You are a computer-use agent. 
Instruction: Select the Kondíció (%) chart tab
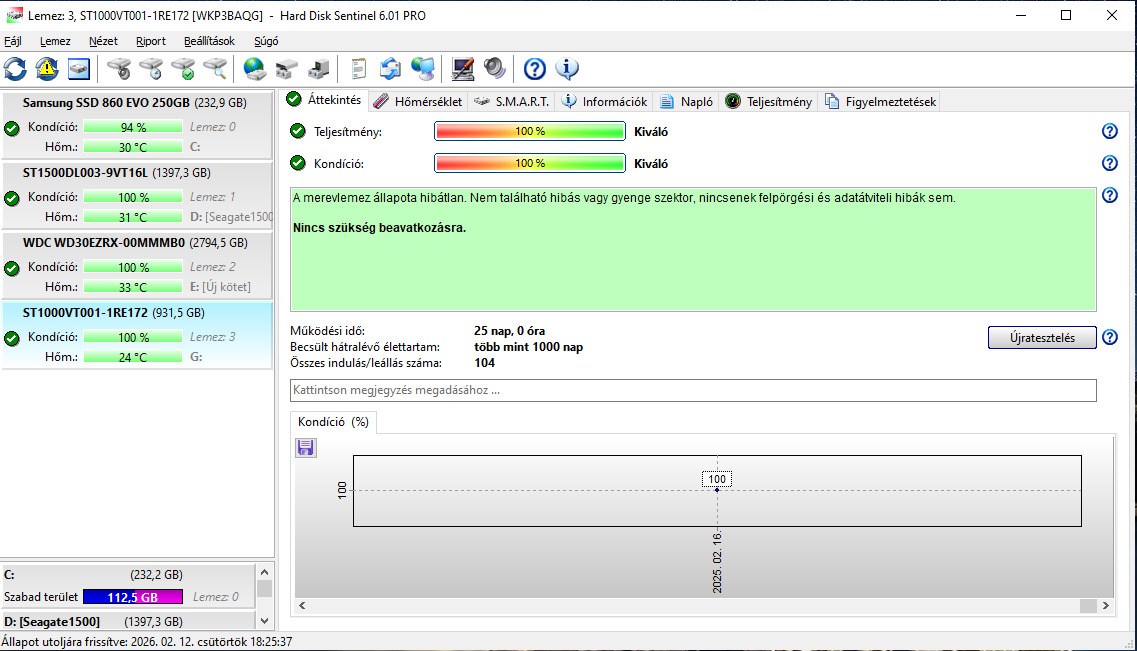click(x=334, y=422)
